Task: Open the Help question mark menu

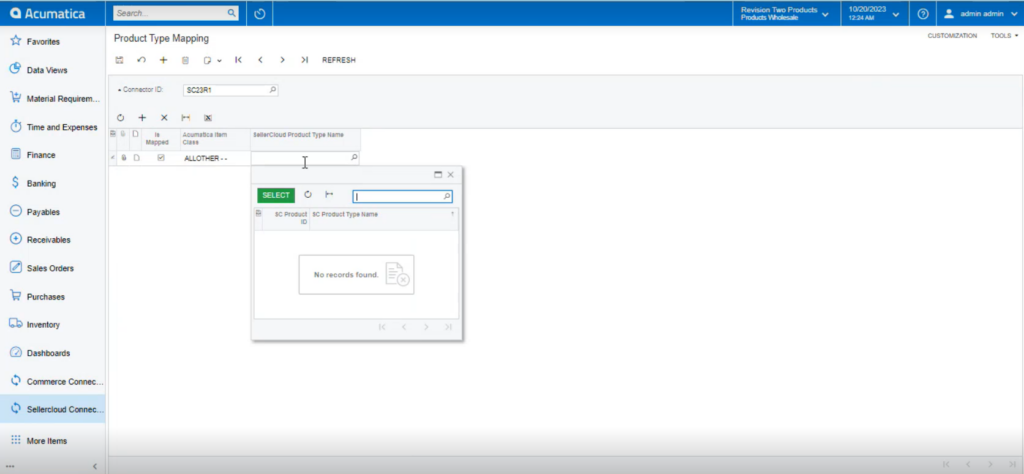Action: click(x=923, y=13)
